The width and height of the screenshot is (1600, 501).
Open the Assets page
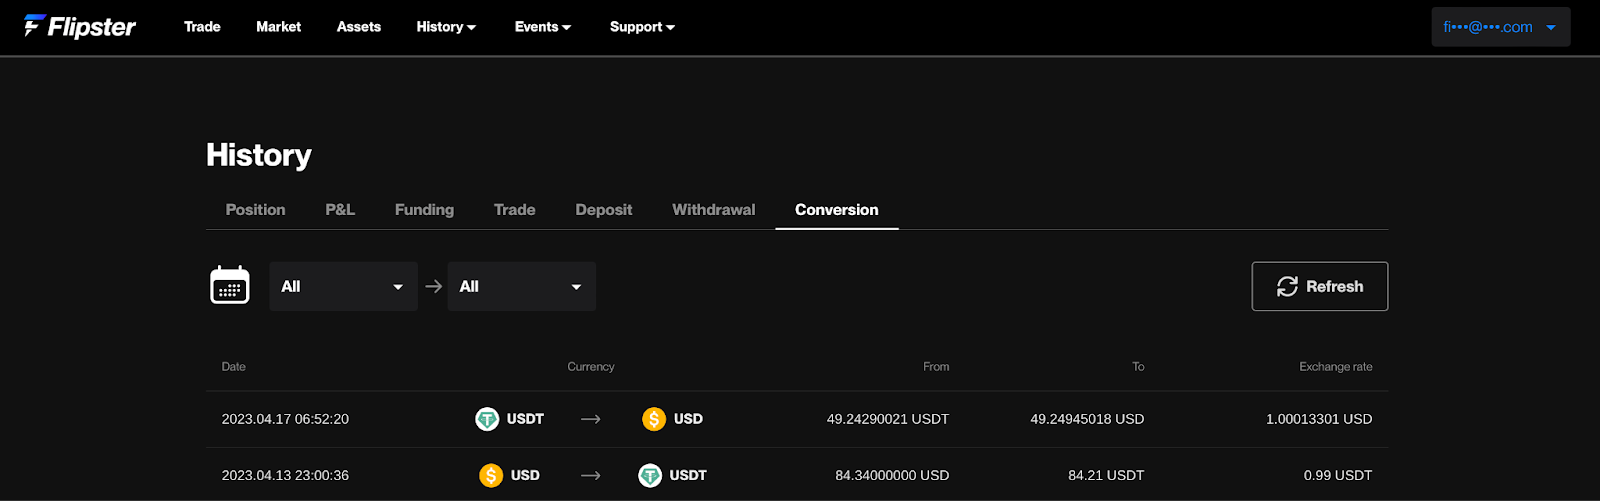click(x=359, y=27)
